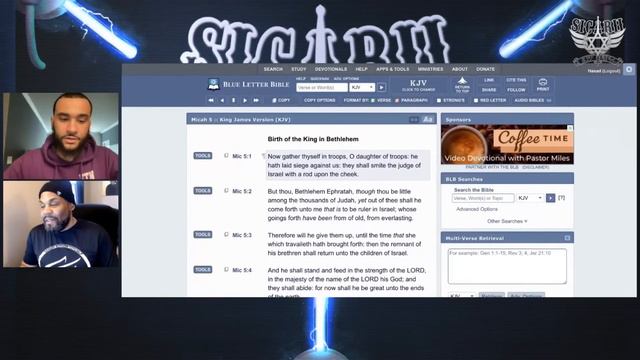The height and width of the screenshot is (360, 640).
Task: Tick the checkbox next to Mic 5:1
Action: 226,156
